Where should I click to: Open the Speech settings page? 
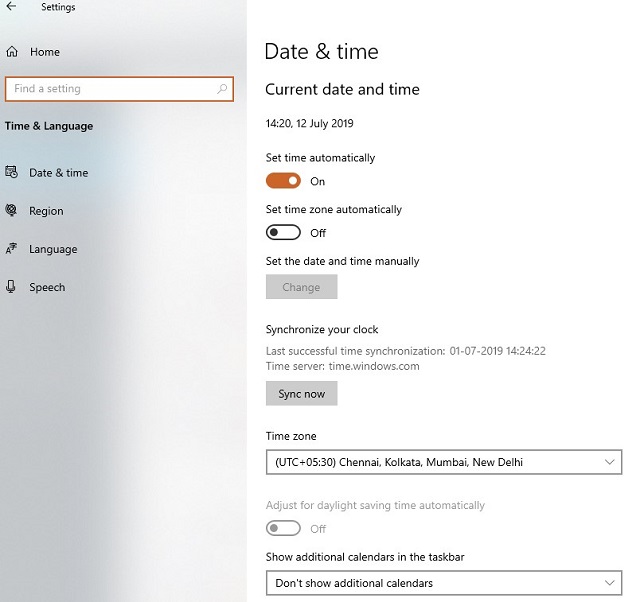47,287
